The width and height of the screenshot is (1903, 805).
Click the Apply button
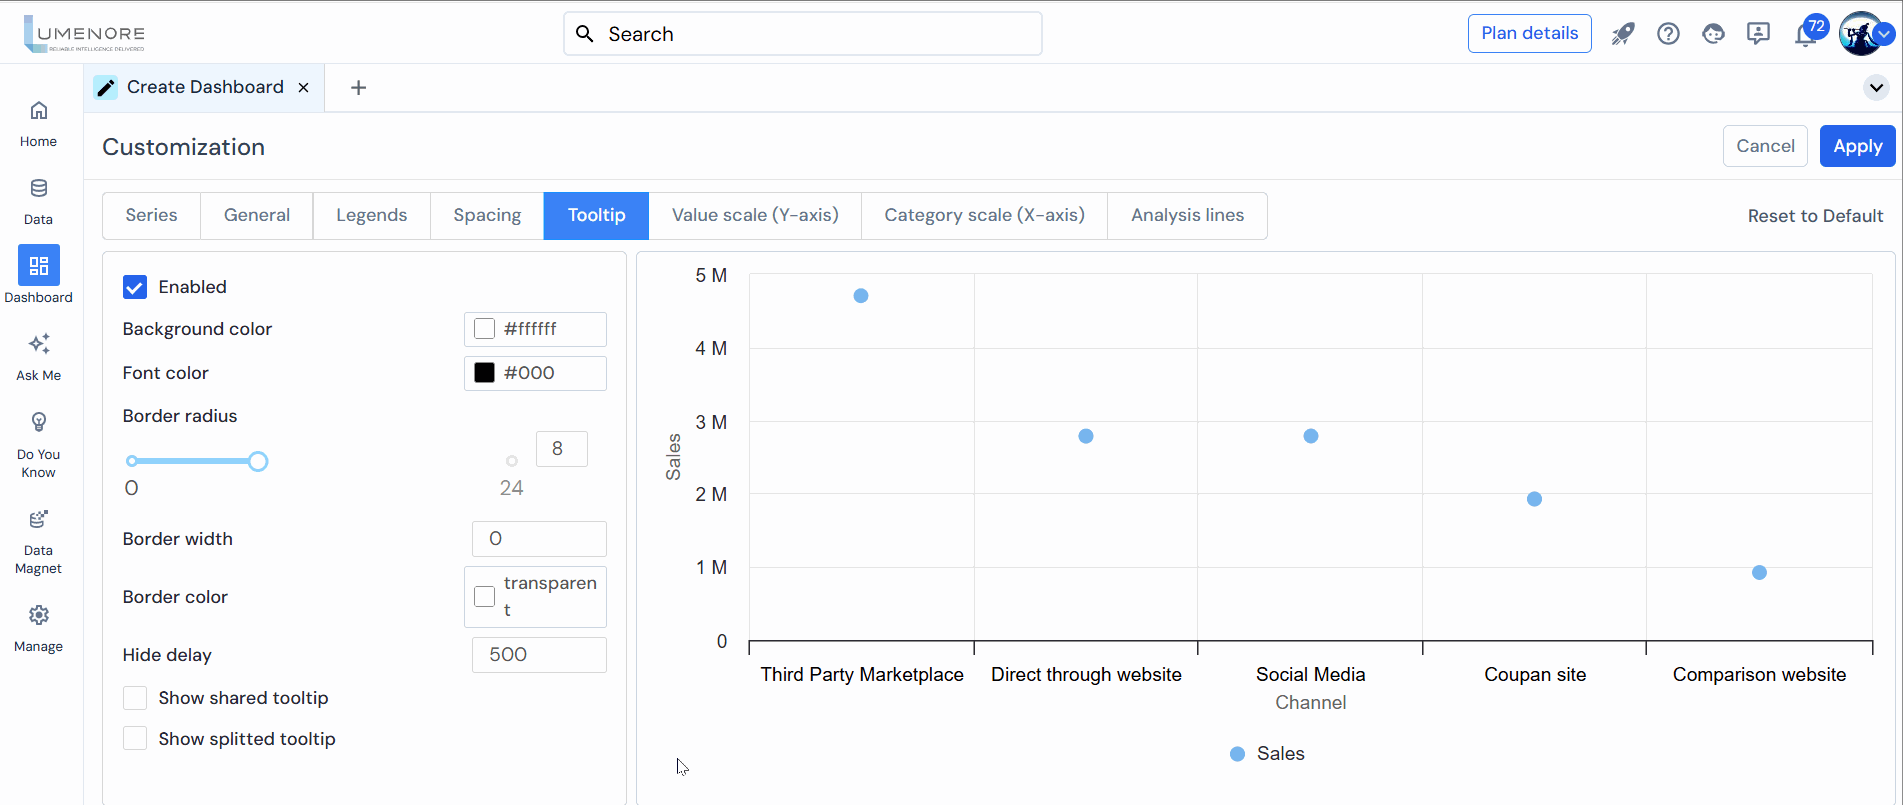1857,146
